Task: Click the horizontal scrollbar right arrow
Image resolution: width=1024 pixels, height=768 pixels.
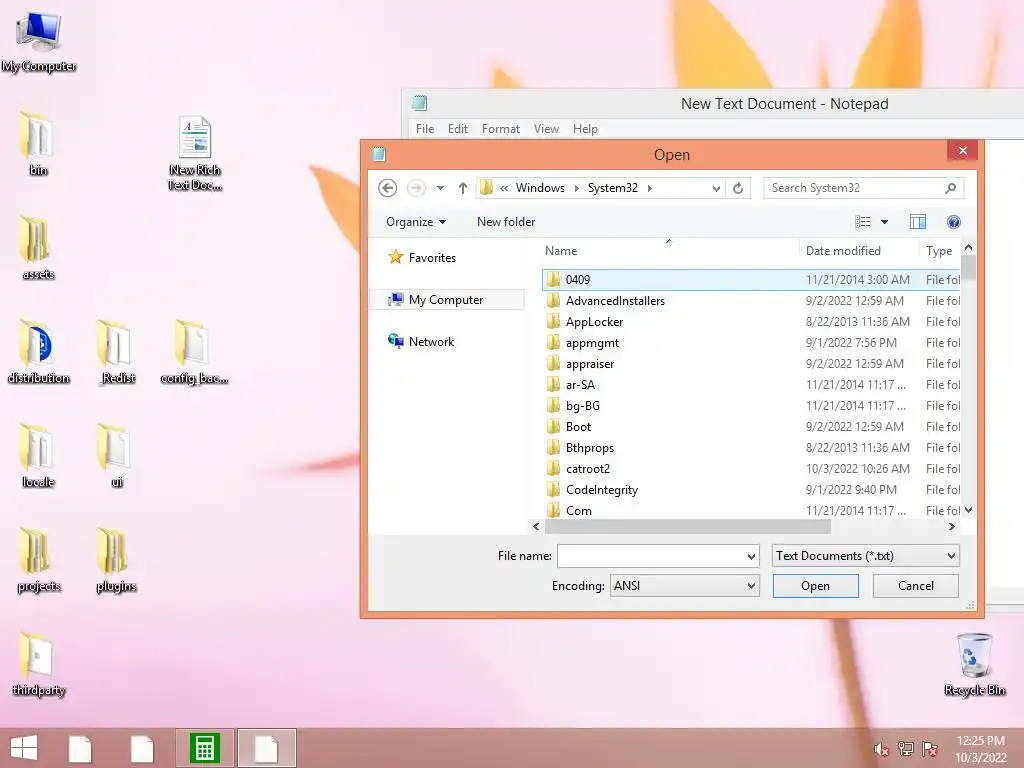Action: tap(952, 526)
